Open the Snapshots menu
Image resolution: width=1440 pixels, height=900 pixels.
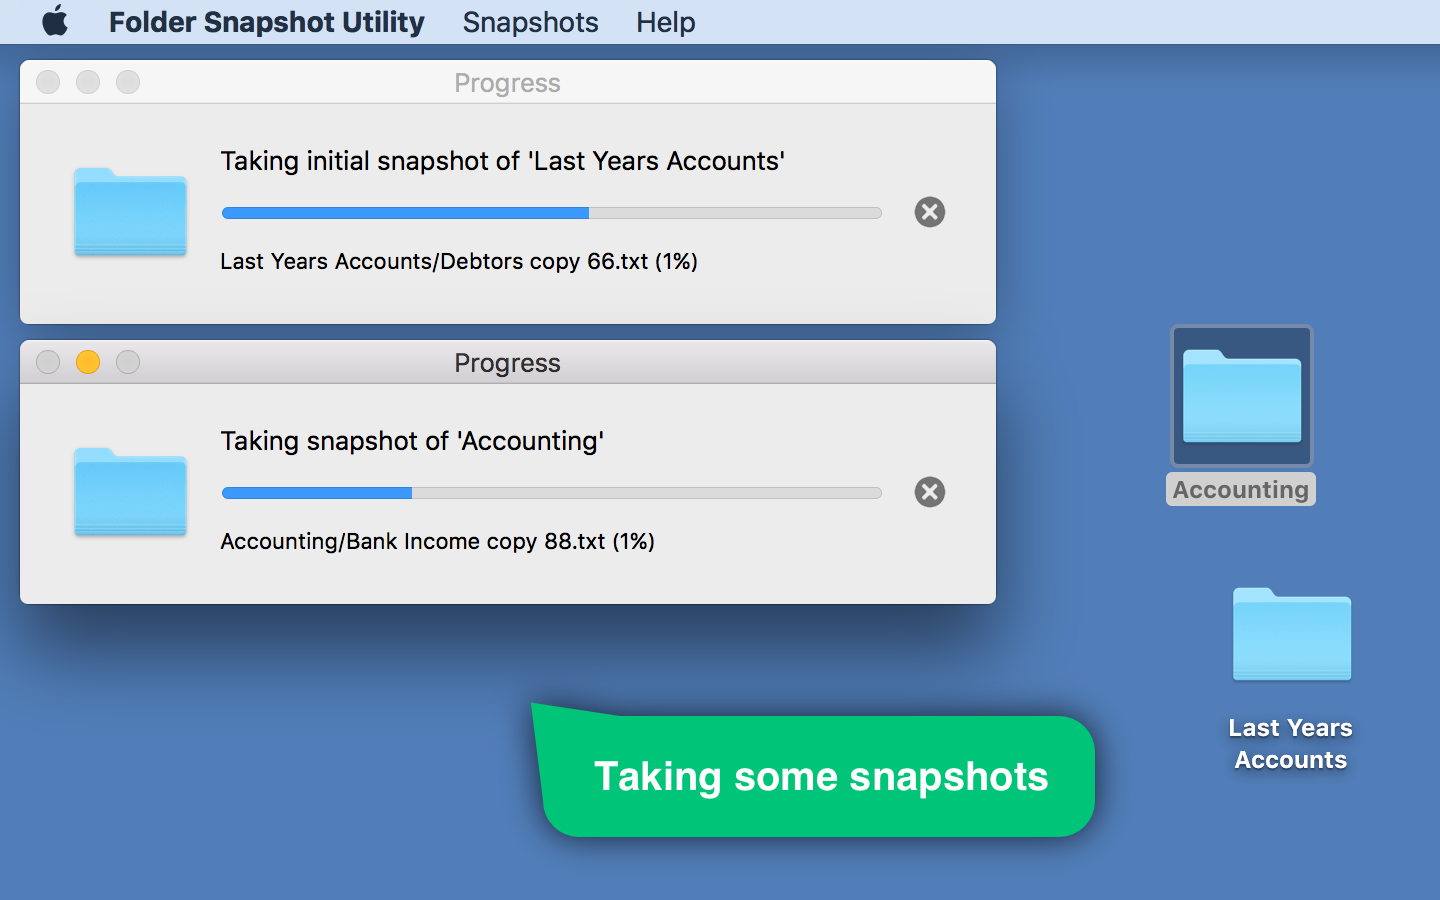[x=530, y=22]
